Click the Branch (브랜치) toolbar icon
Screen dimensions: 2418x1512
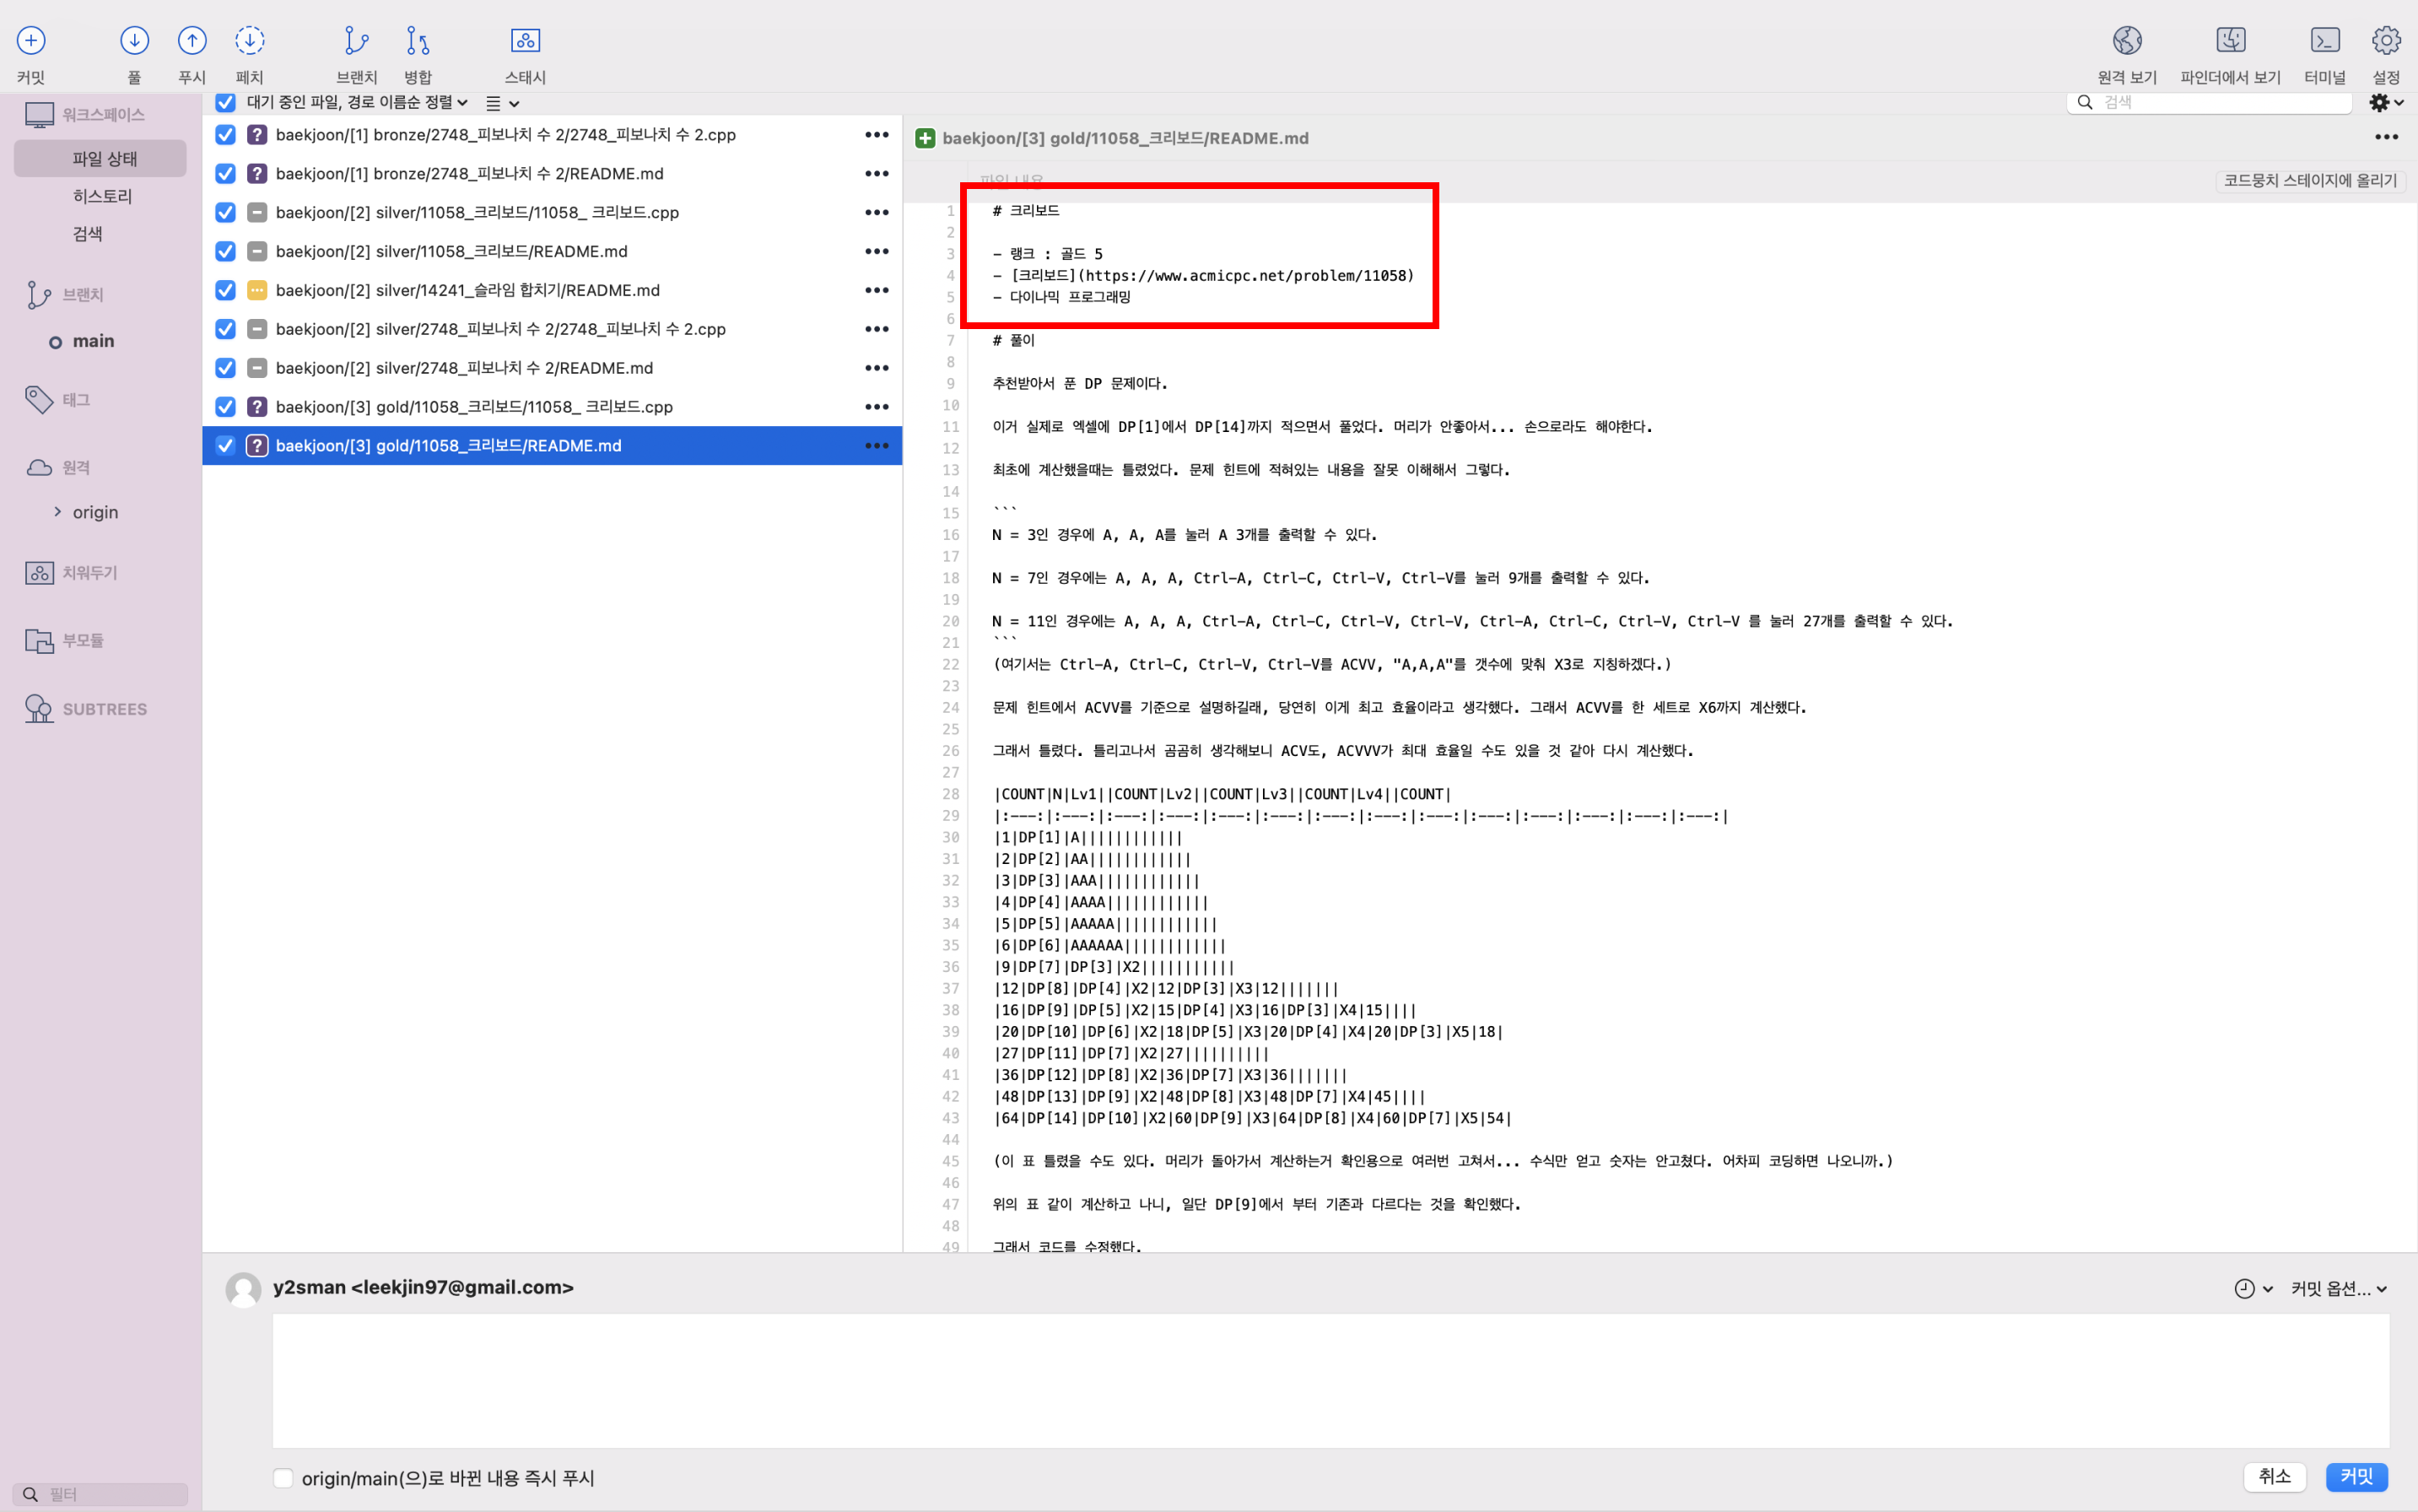[x=356, y=41]
